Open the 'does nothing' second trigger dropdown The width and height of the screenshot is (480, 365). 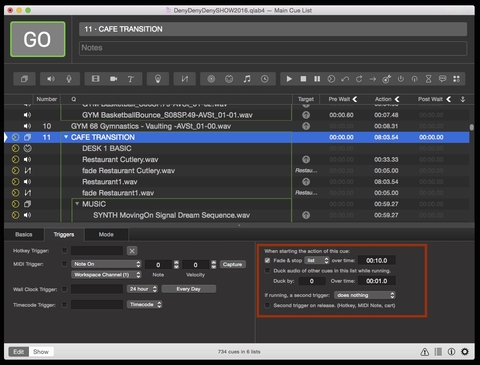[x=364, y=295]
